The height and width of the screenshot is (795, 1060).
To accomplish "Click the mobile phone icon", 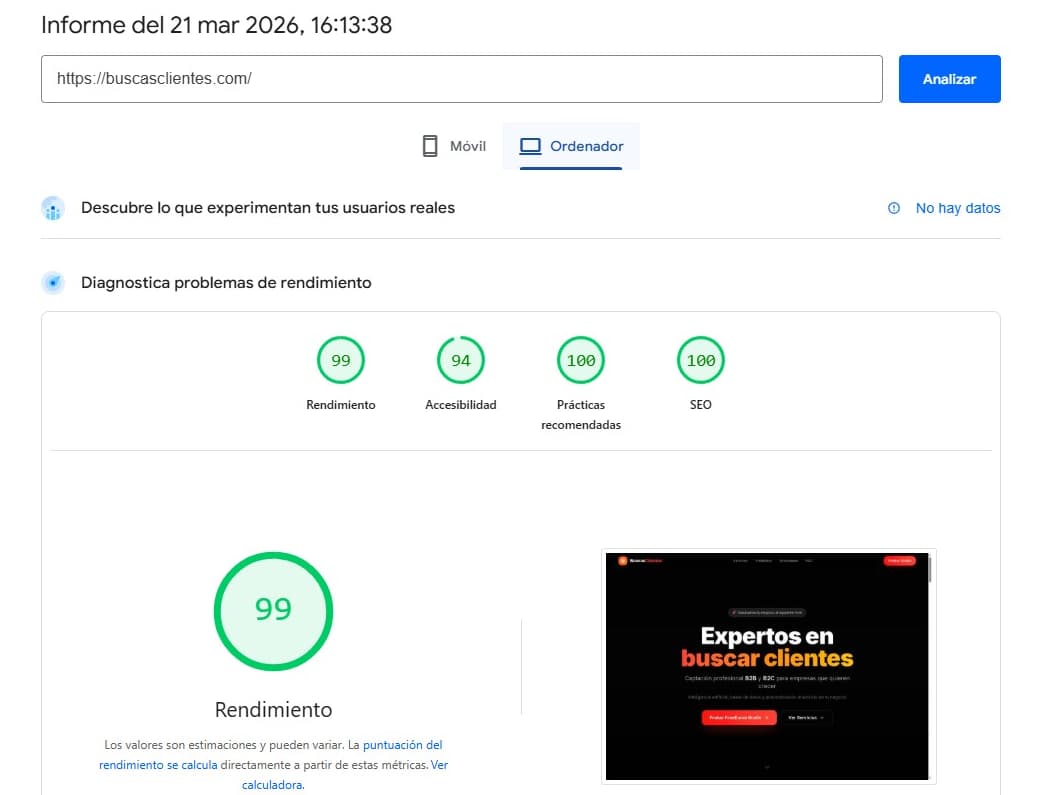I will 430,146.
